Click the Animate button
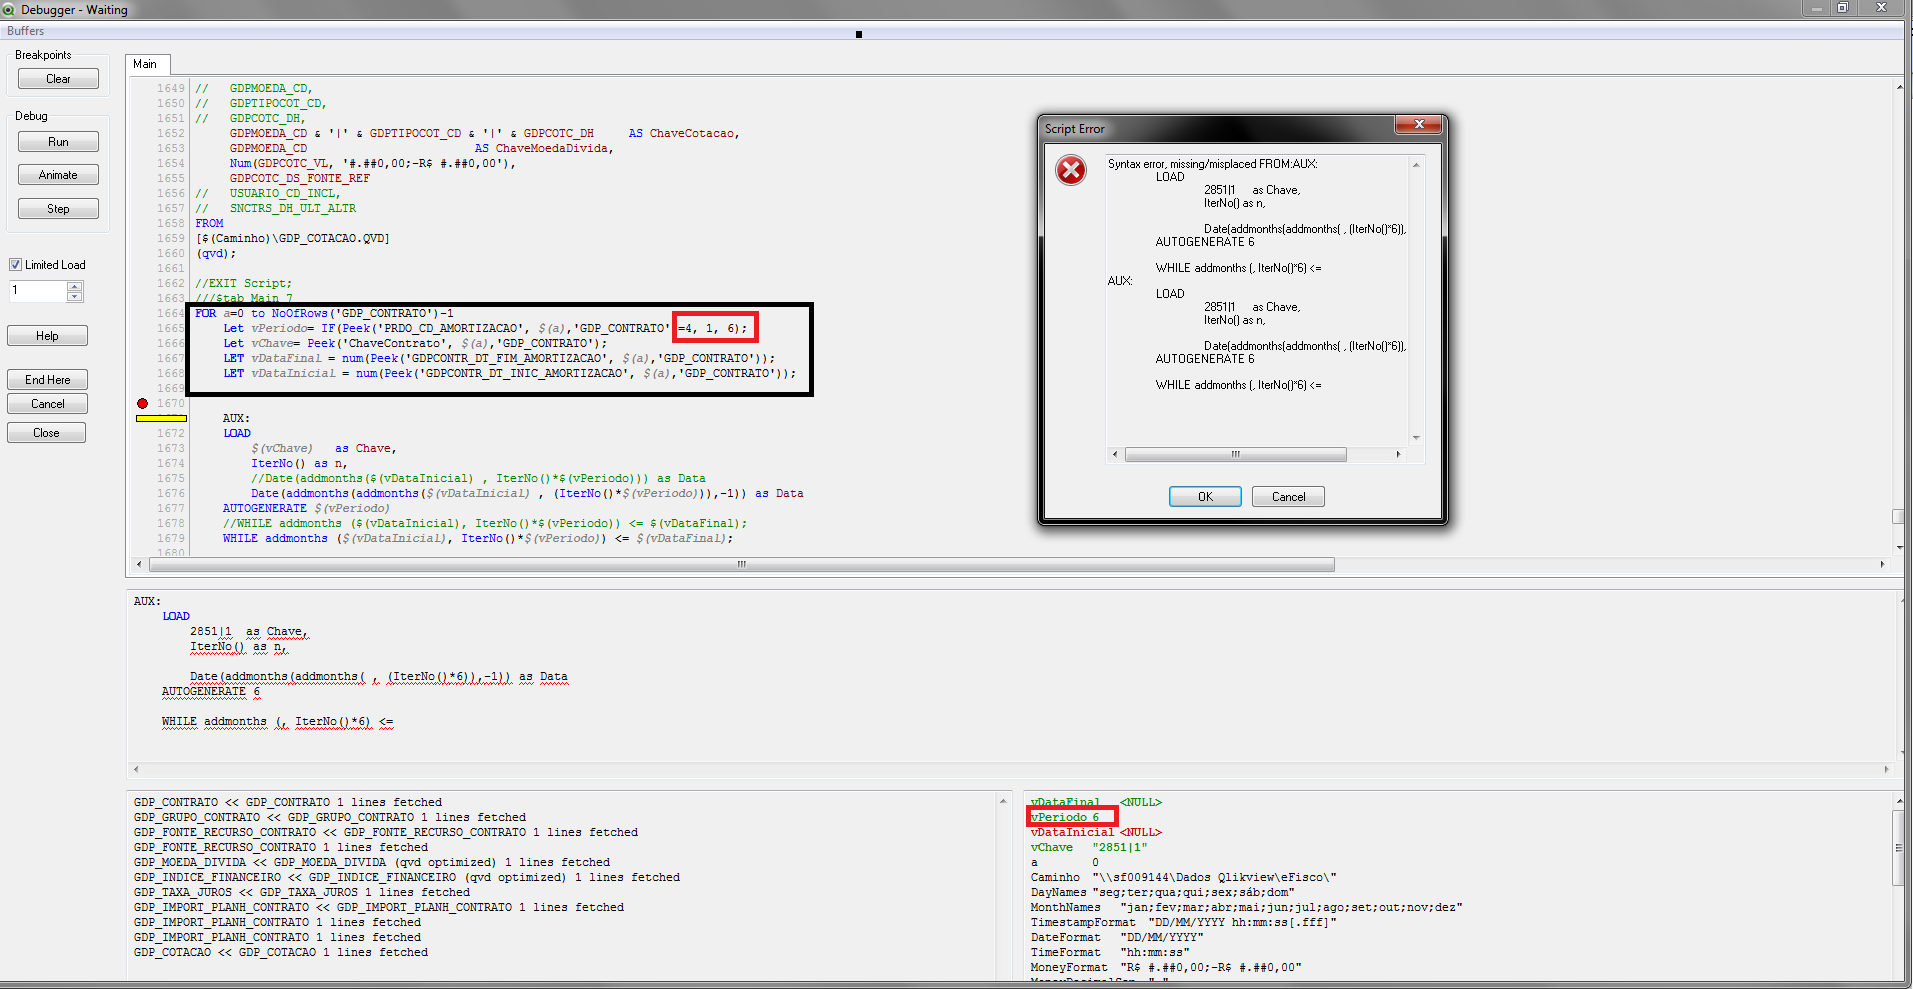 [58, 175]
